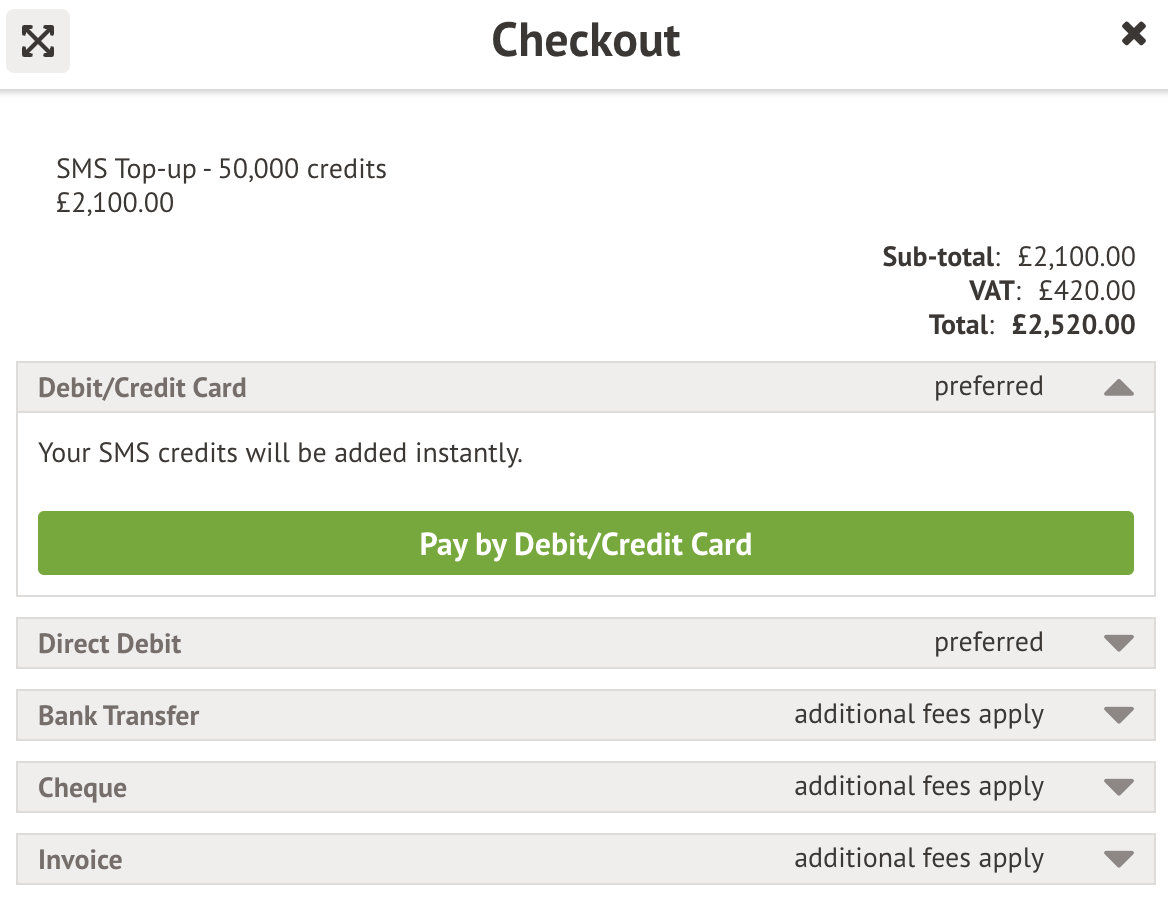This screenshot has width=1168, height=914.
Task: Expand the Cheque section arrow
Action: pyautogui.click(x=1118, y=787)
